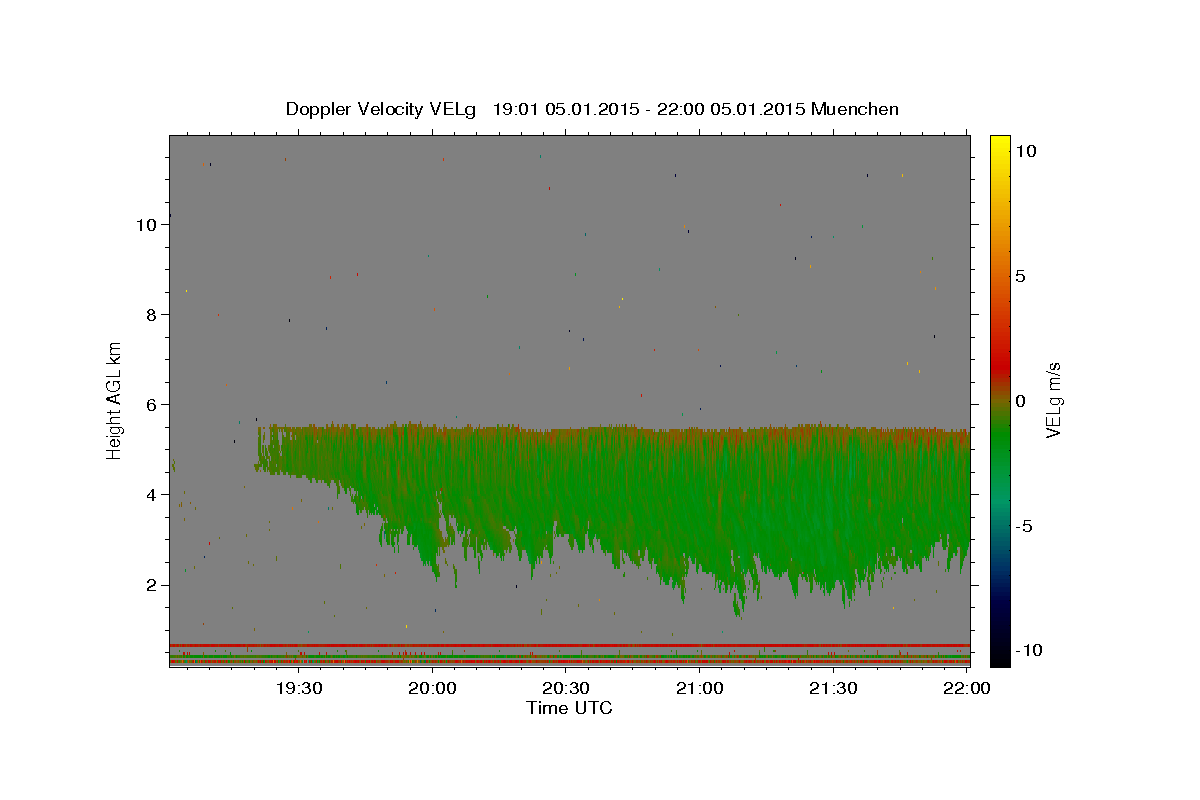Click the height axis value 2
Viewport: 1200px width, 800px height.
[x=152, y=585]
